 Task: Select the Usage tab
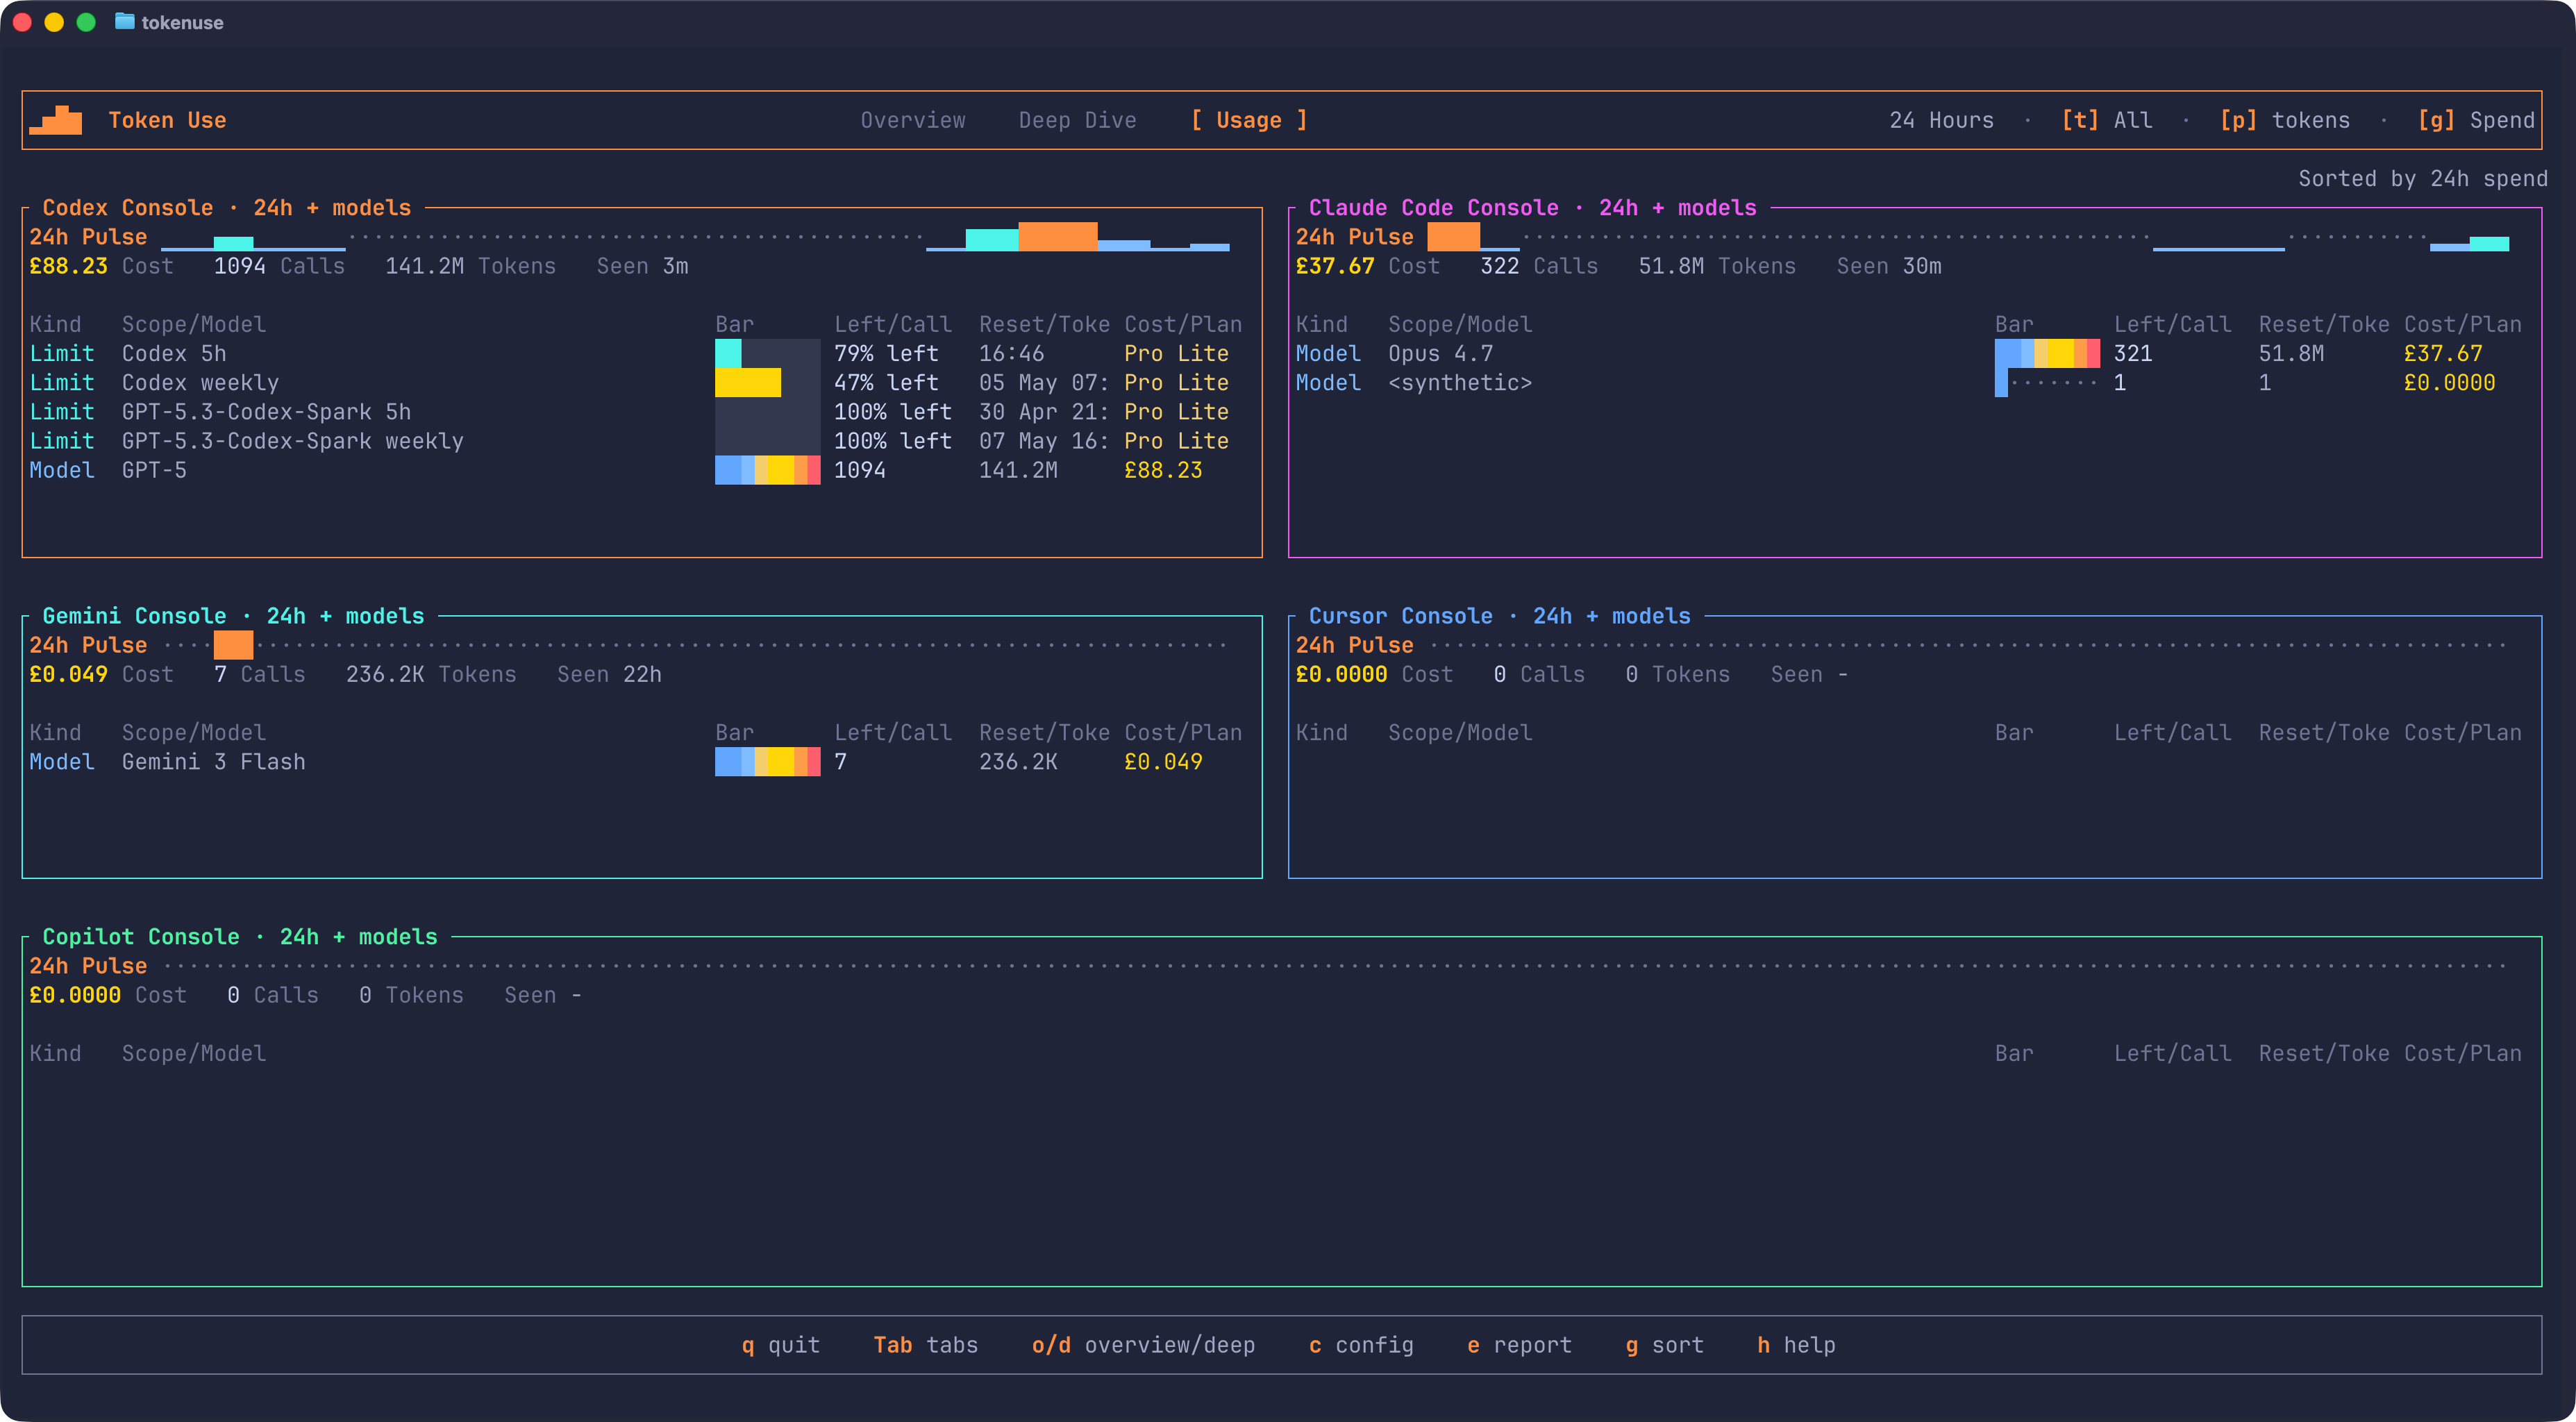click(1248, 120)
